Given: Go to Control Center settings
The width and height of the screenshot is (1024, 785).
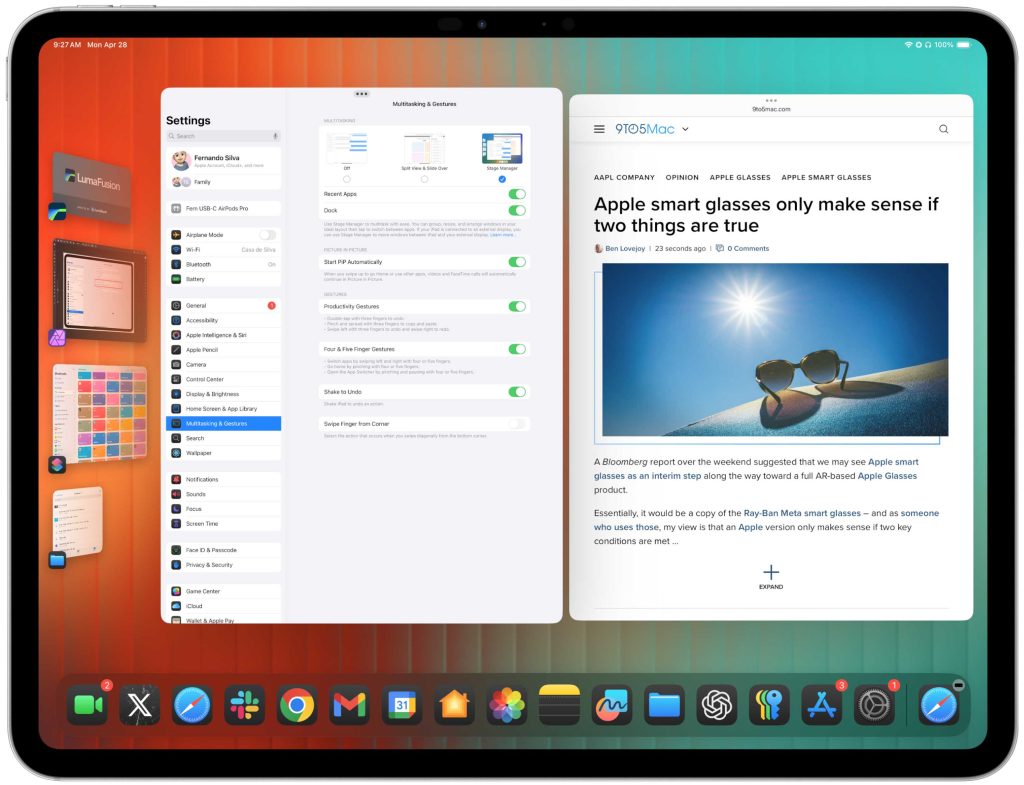Looking at the screenshot, I should (x=205, y=379).
